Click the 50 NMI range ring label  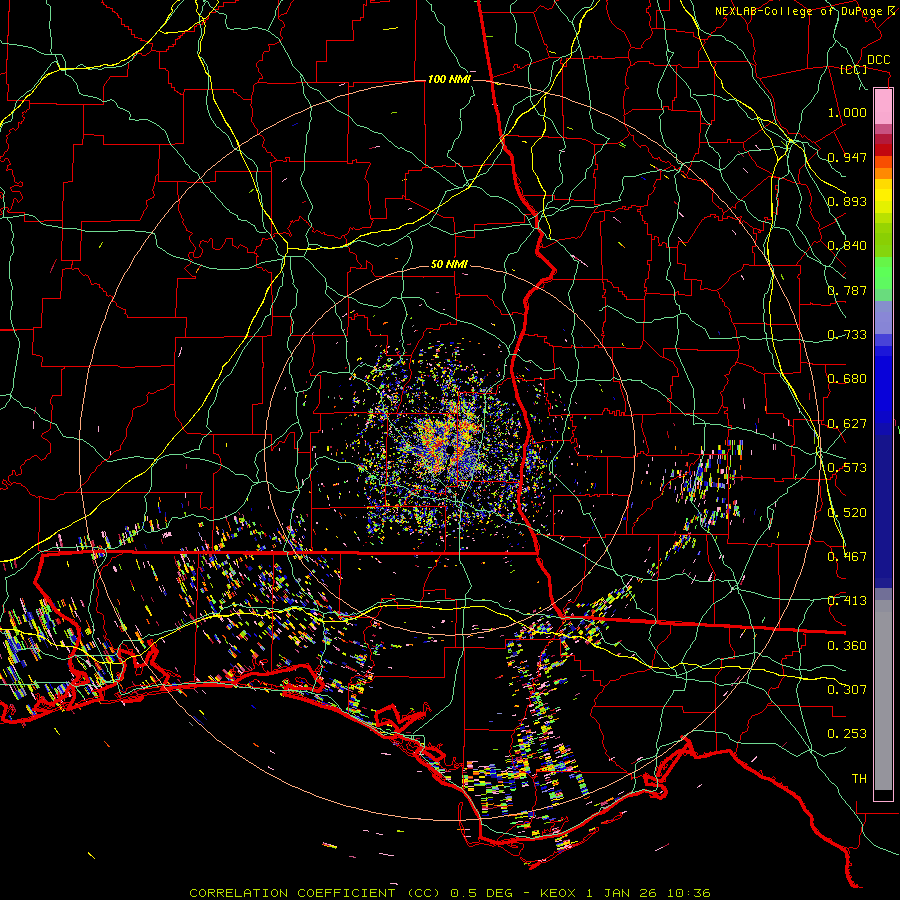pos(449,264)
